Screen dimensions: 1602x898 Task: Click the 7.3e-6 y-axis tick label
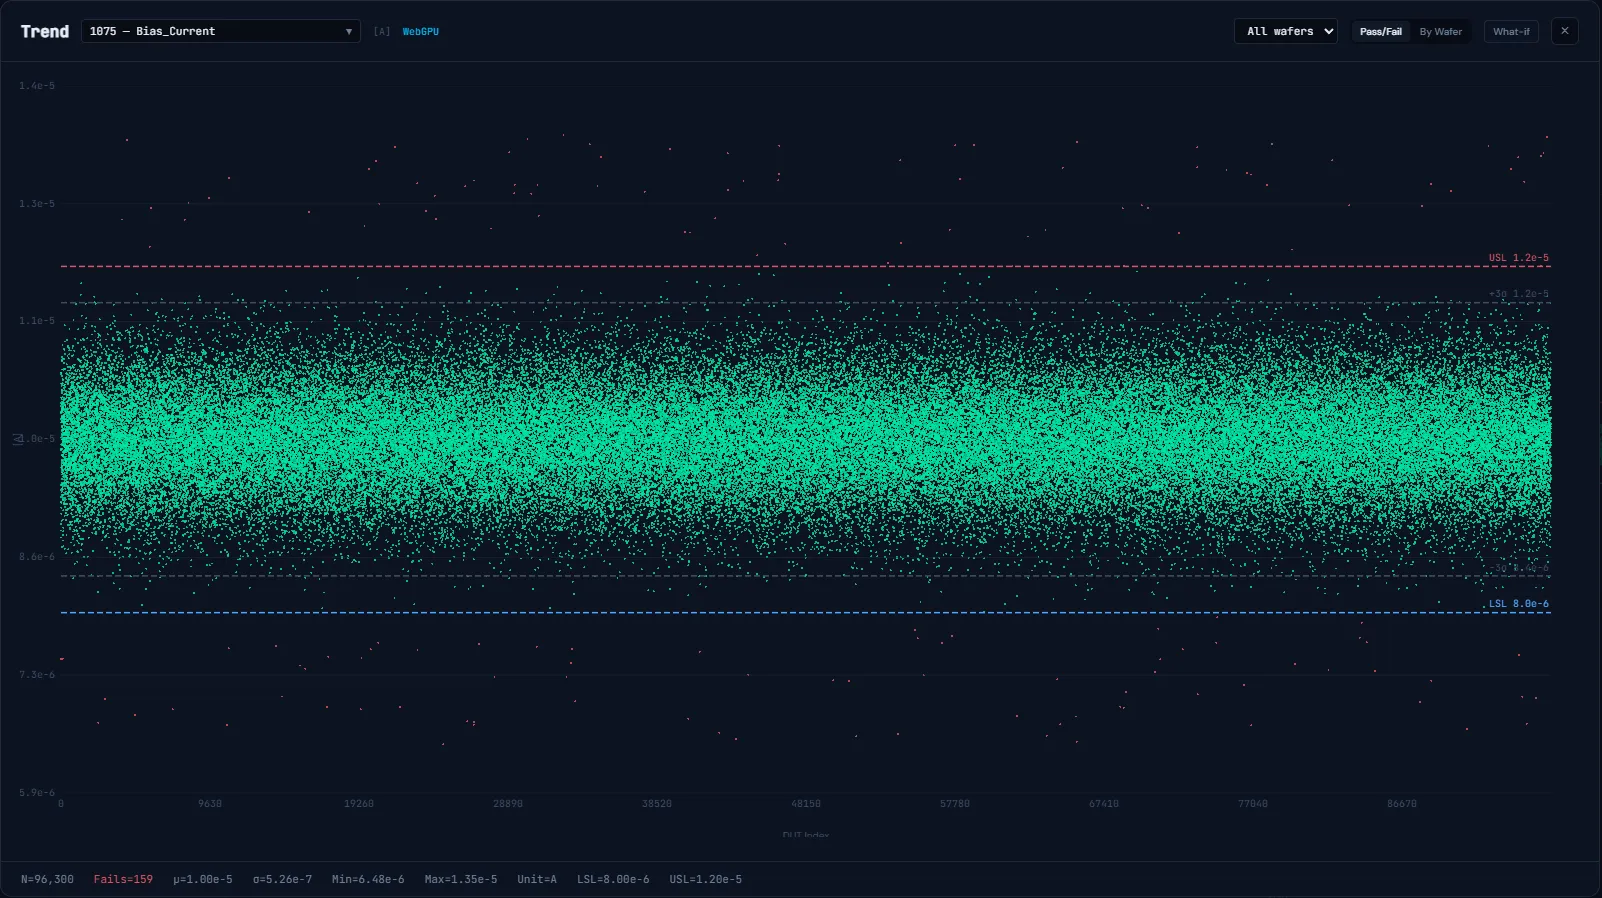37,675
